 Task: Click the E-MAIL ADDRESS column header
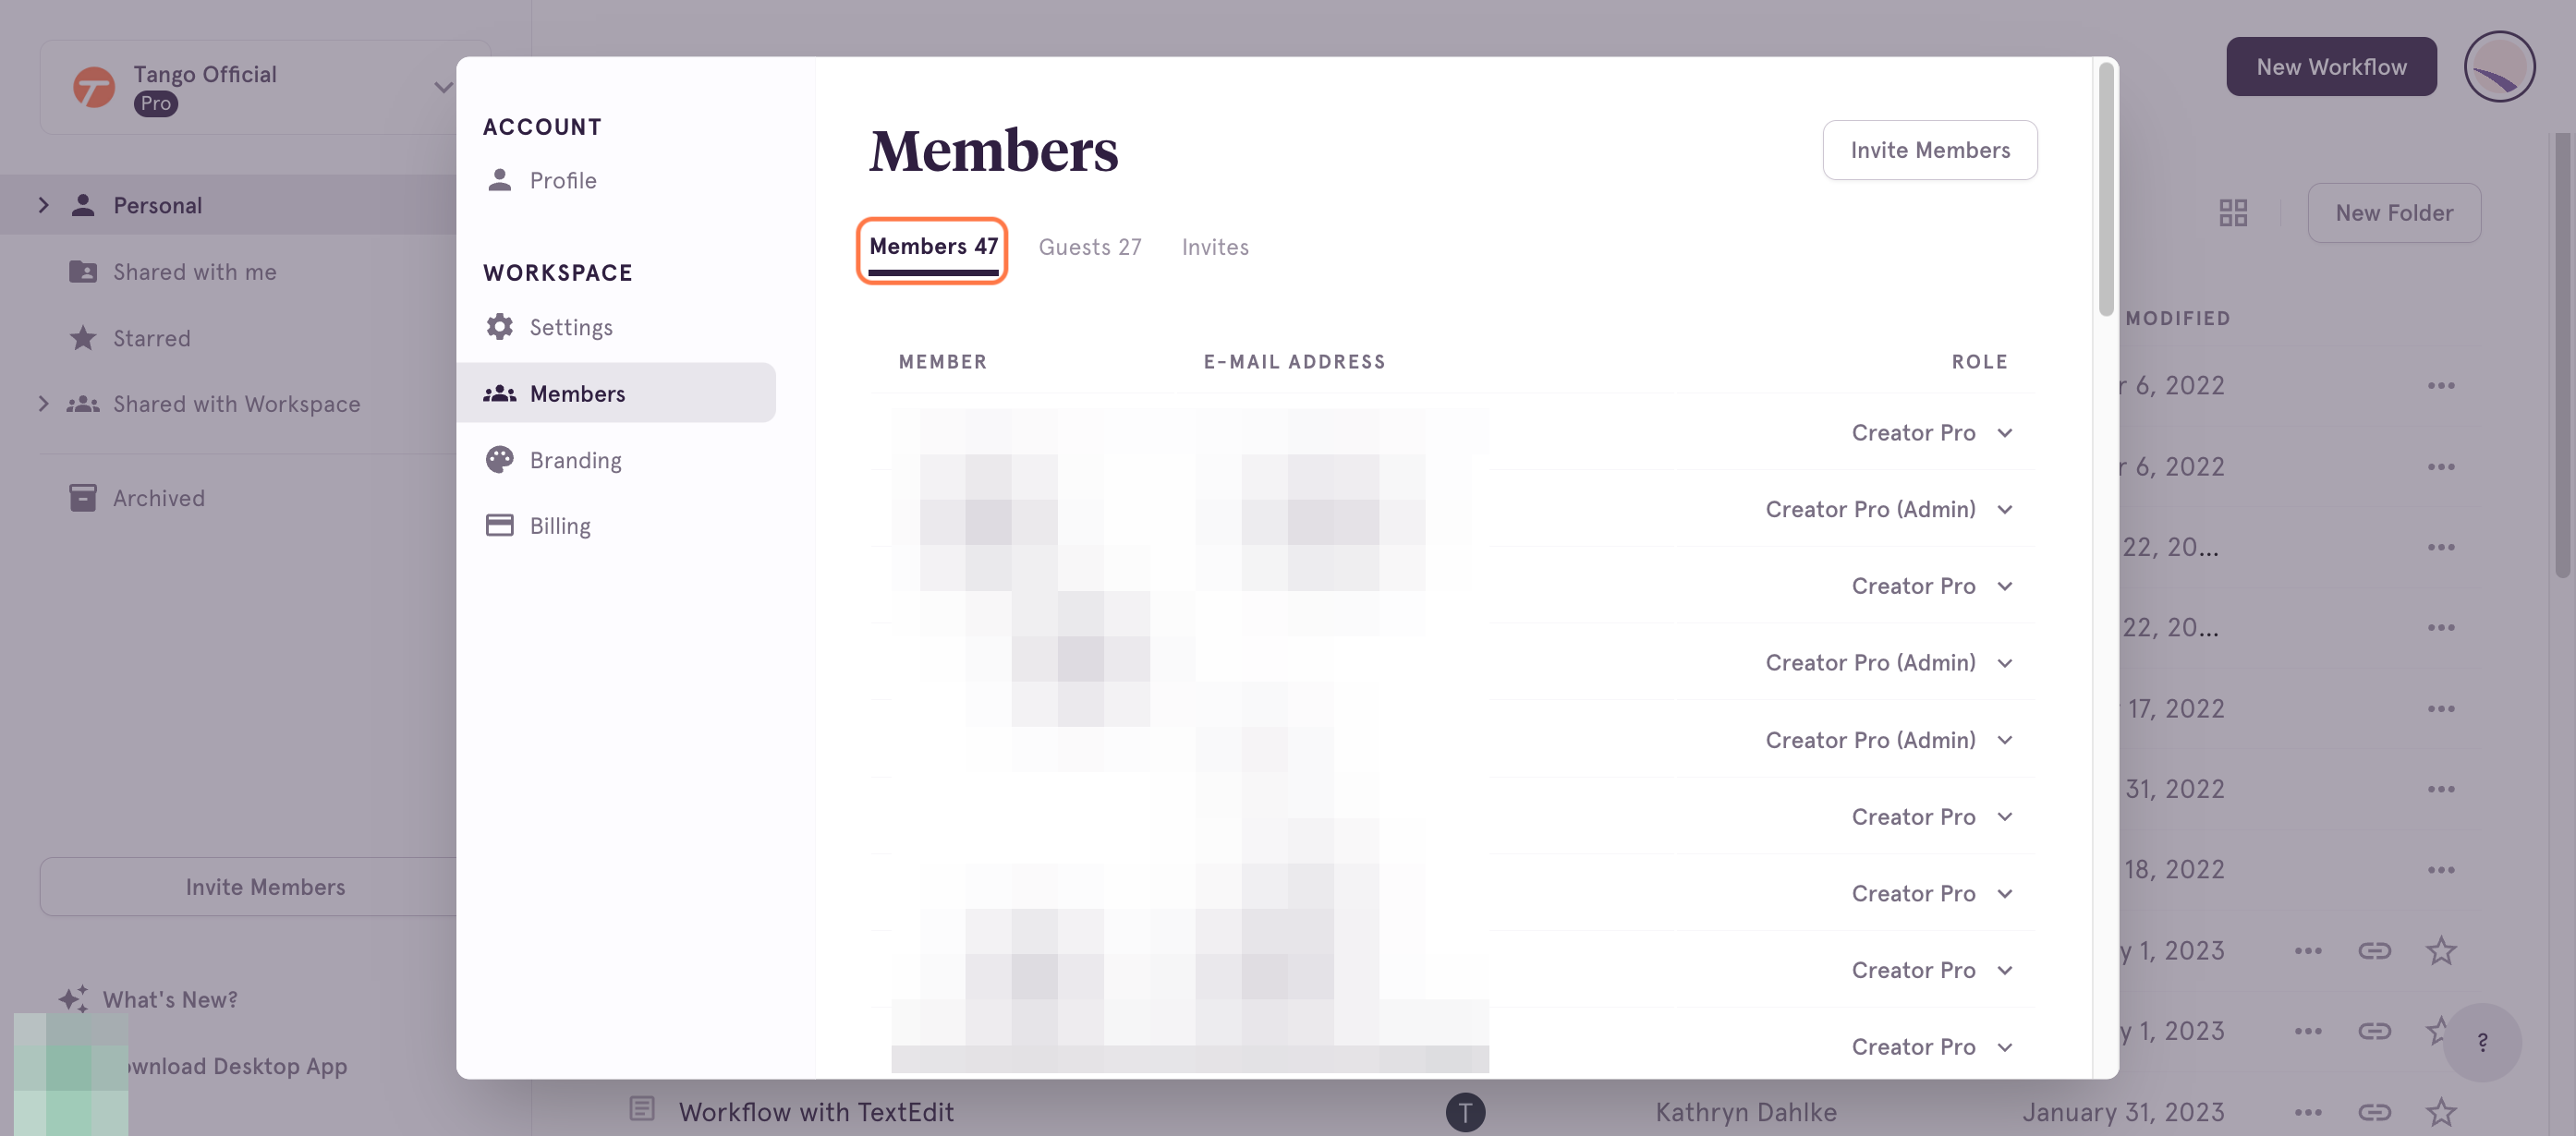[x=1294, y=362]
